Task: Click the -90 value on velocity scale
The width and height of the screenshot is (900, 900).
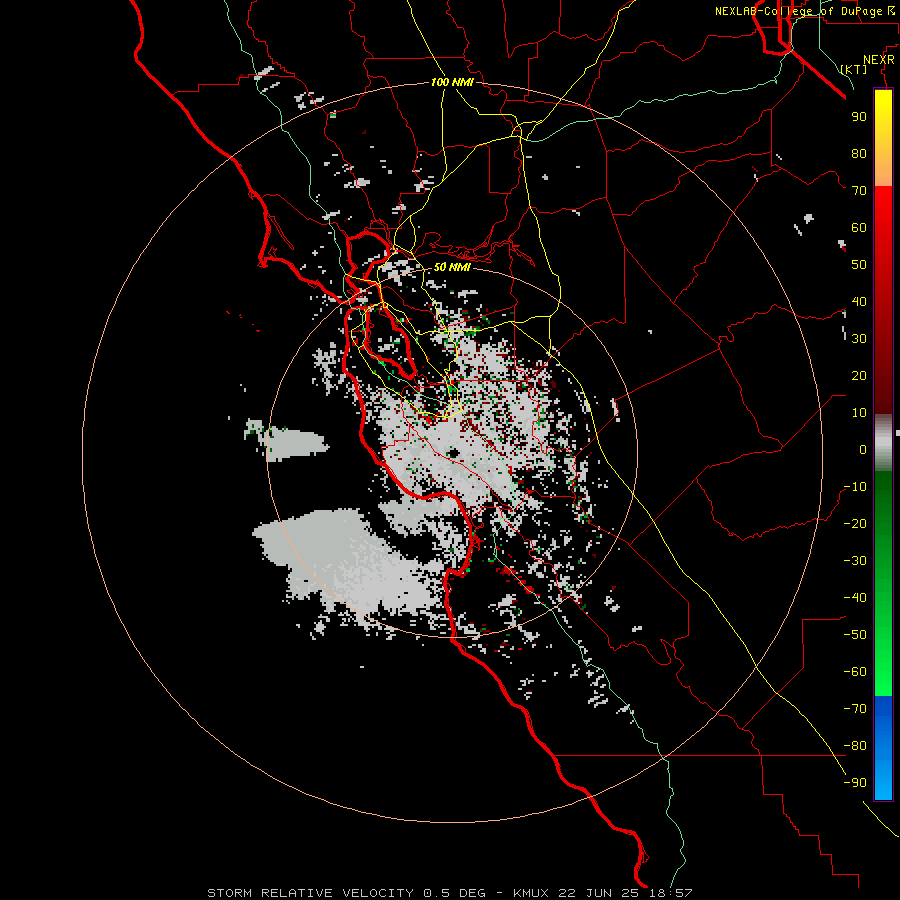Action: point(855,783)
